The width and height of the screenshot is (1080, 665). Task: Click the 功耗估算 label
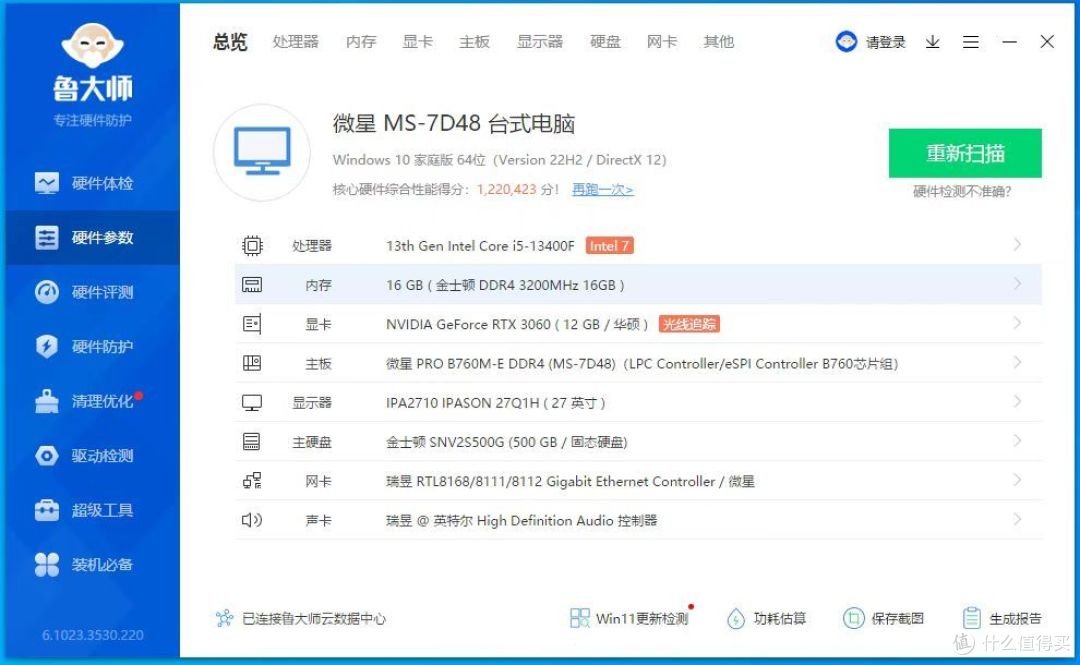[780, 619]
